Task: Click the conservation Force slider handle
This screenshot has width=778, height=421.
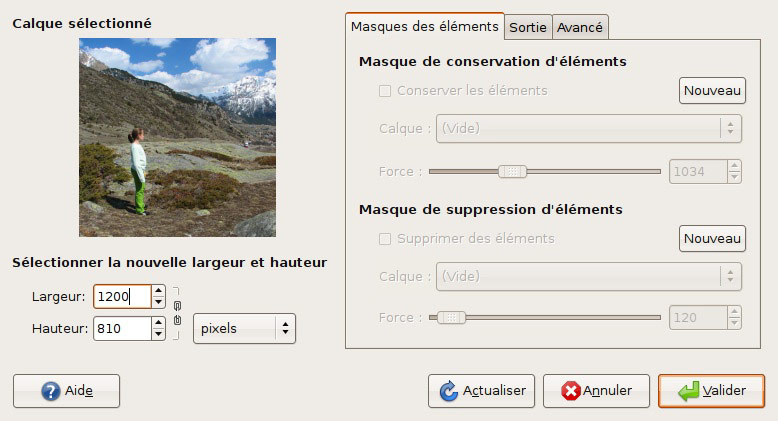Action: point(513,171)
